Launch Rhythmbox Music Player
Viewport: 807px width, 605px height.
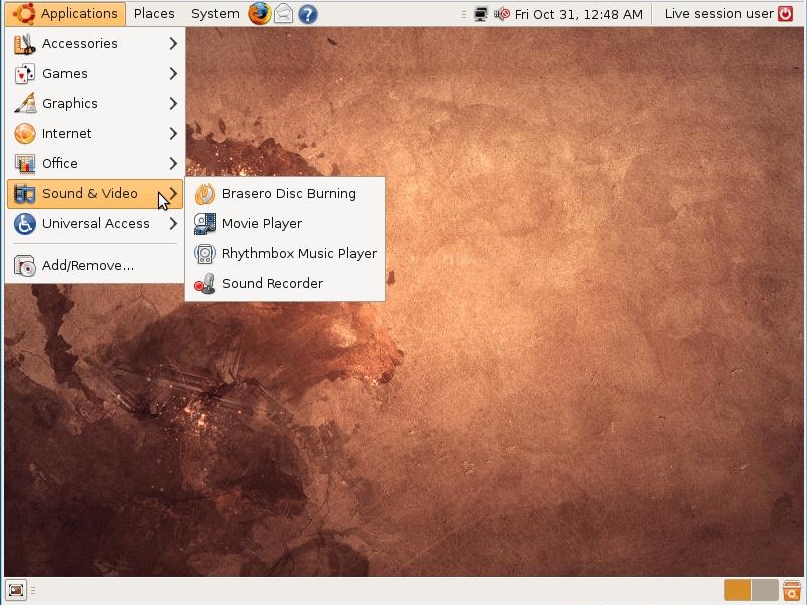point(285,254)
